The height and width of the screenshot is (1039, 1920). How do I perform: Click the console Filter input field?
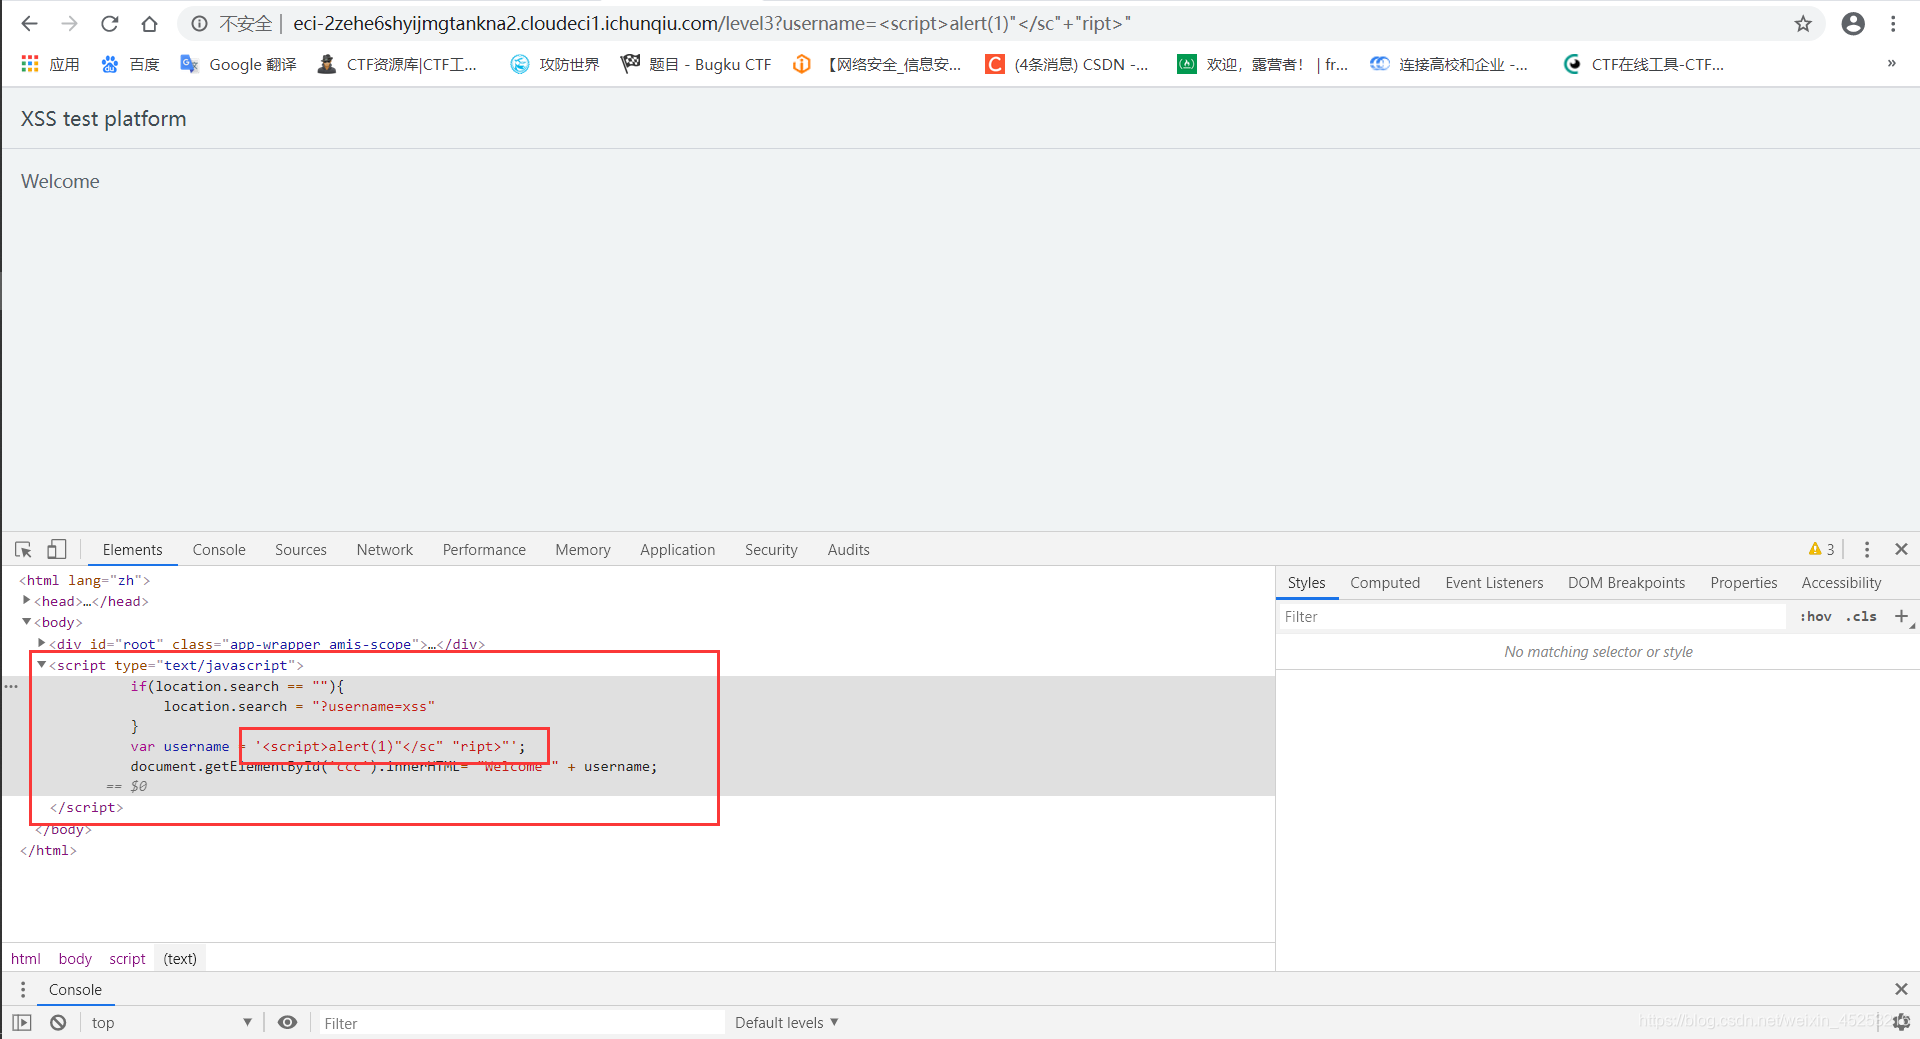(521, 1023)
